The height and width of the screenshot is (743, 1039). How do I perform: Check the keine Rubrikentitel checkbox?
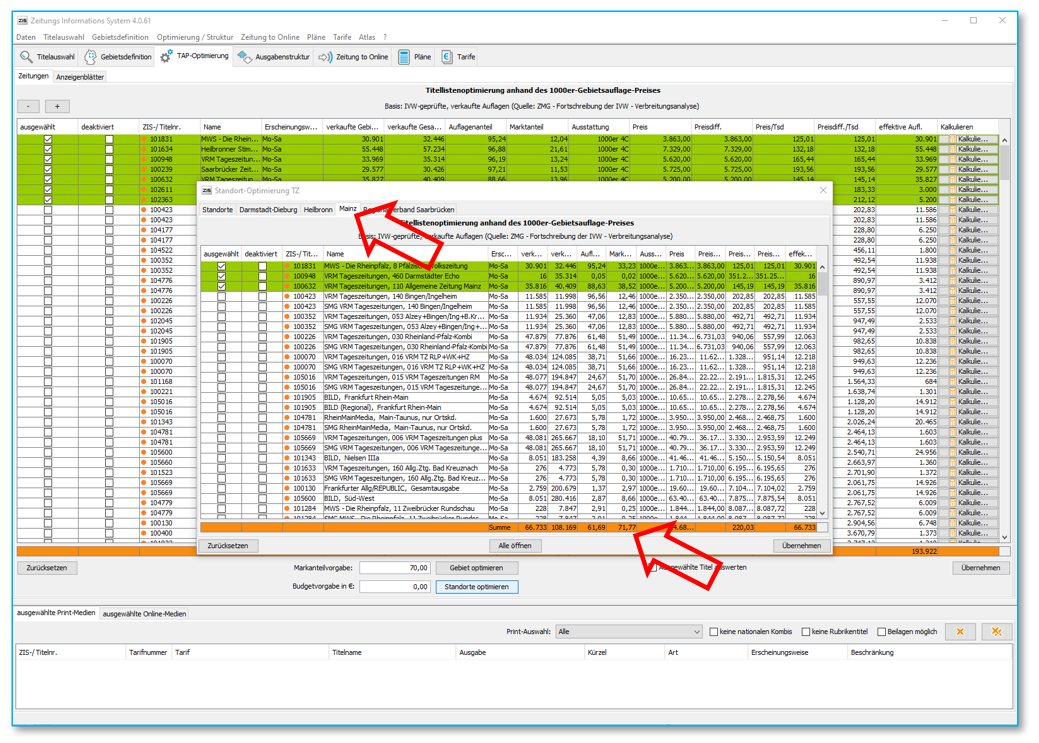coord(806,632)
